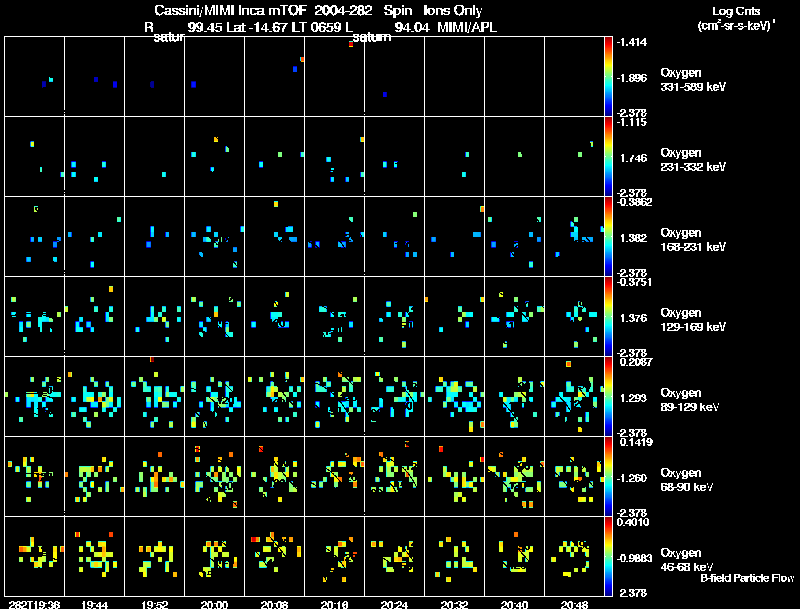Viewport: 800px width, 609px height.
Task: Click the color bar for Oxygen 331-589 keV
Action: coord(608,77)
